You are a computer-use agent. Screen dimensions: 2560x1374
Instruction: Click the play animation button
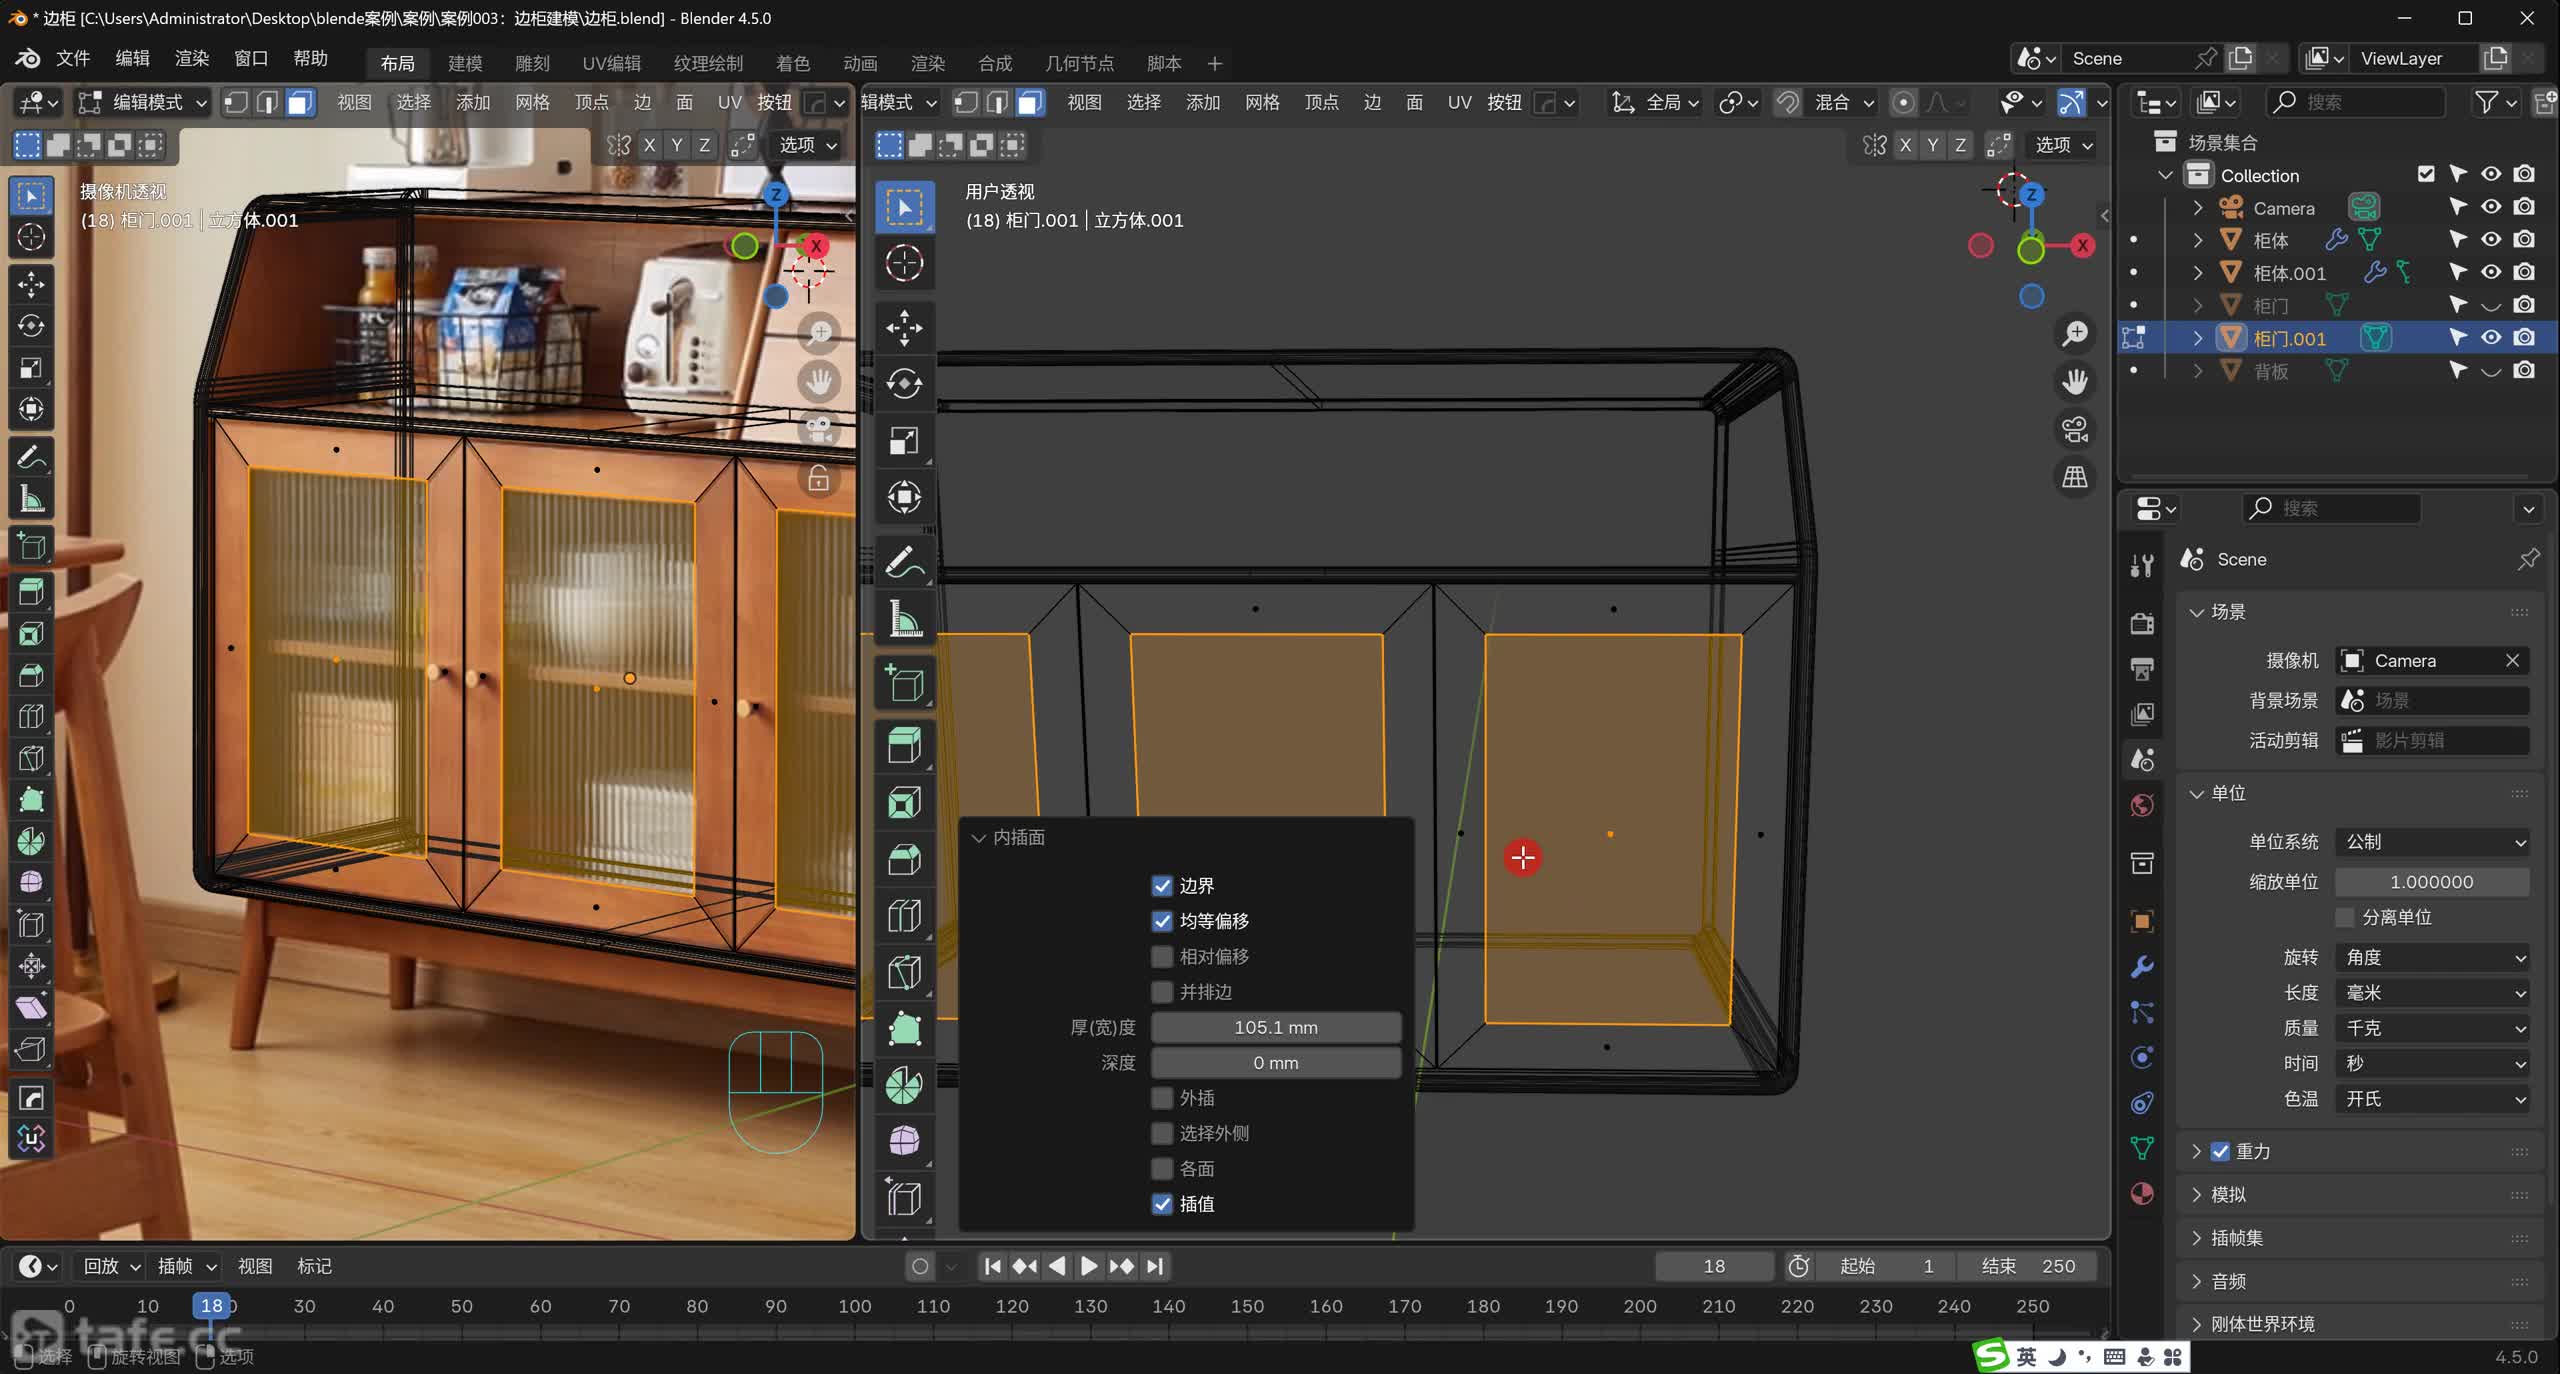click(x=1088, y=1266)
